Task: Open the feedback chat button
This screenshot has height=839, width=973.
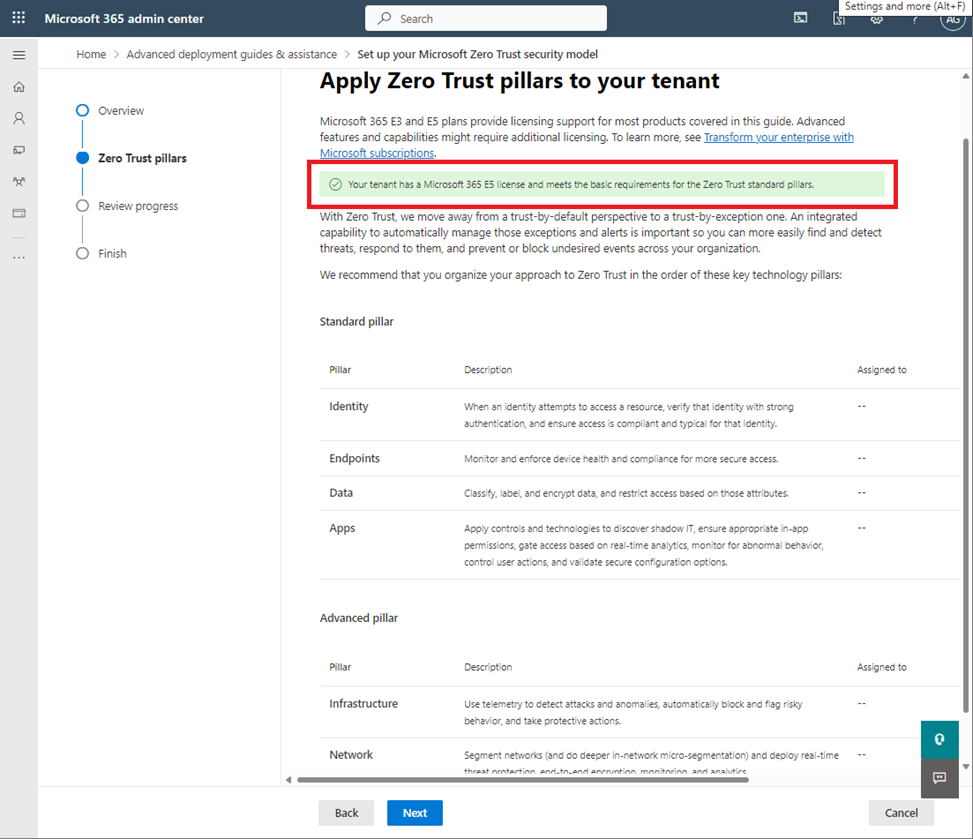Action: [939, 778]
